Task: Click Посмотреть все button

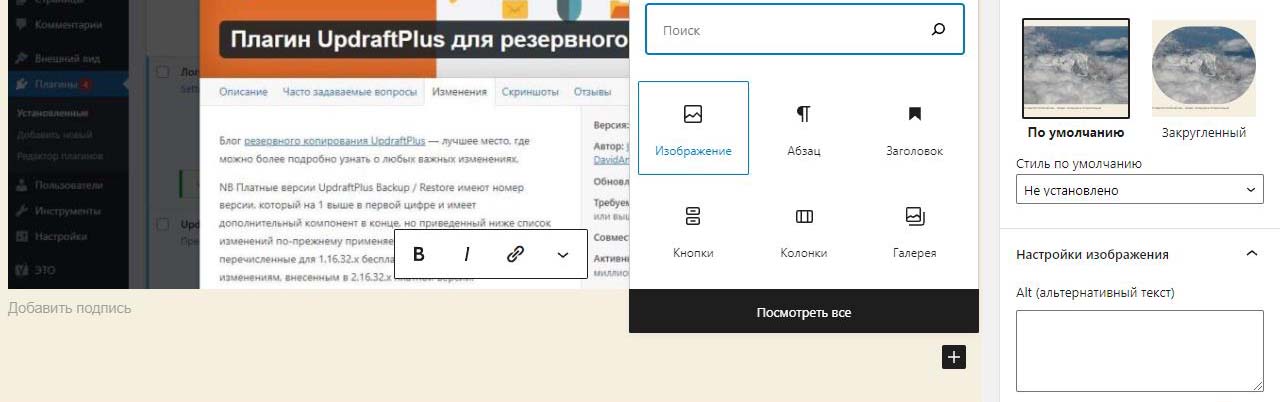Action: click(x=803, y=312)
